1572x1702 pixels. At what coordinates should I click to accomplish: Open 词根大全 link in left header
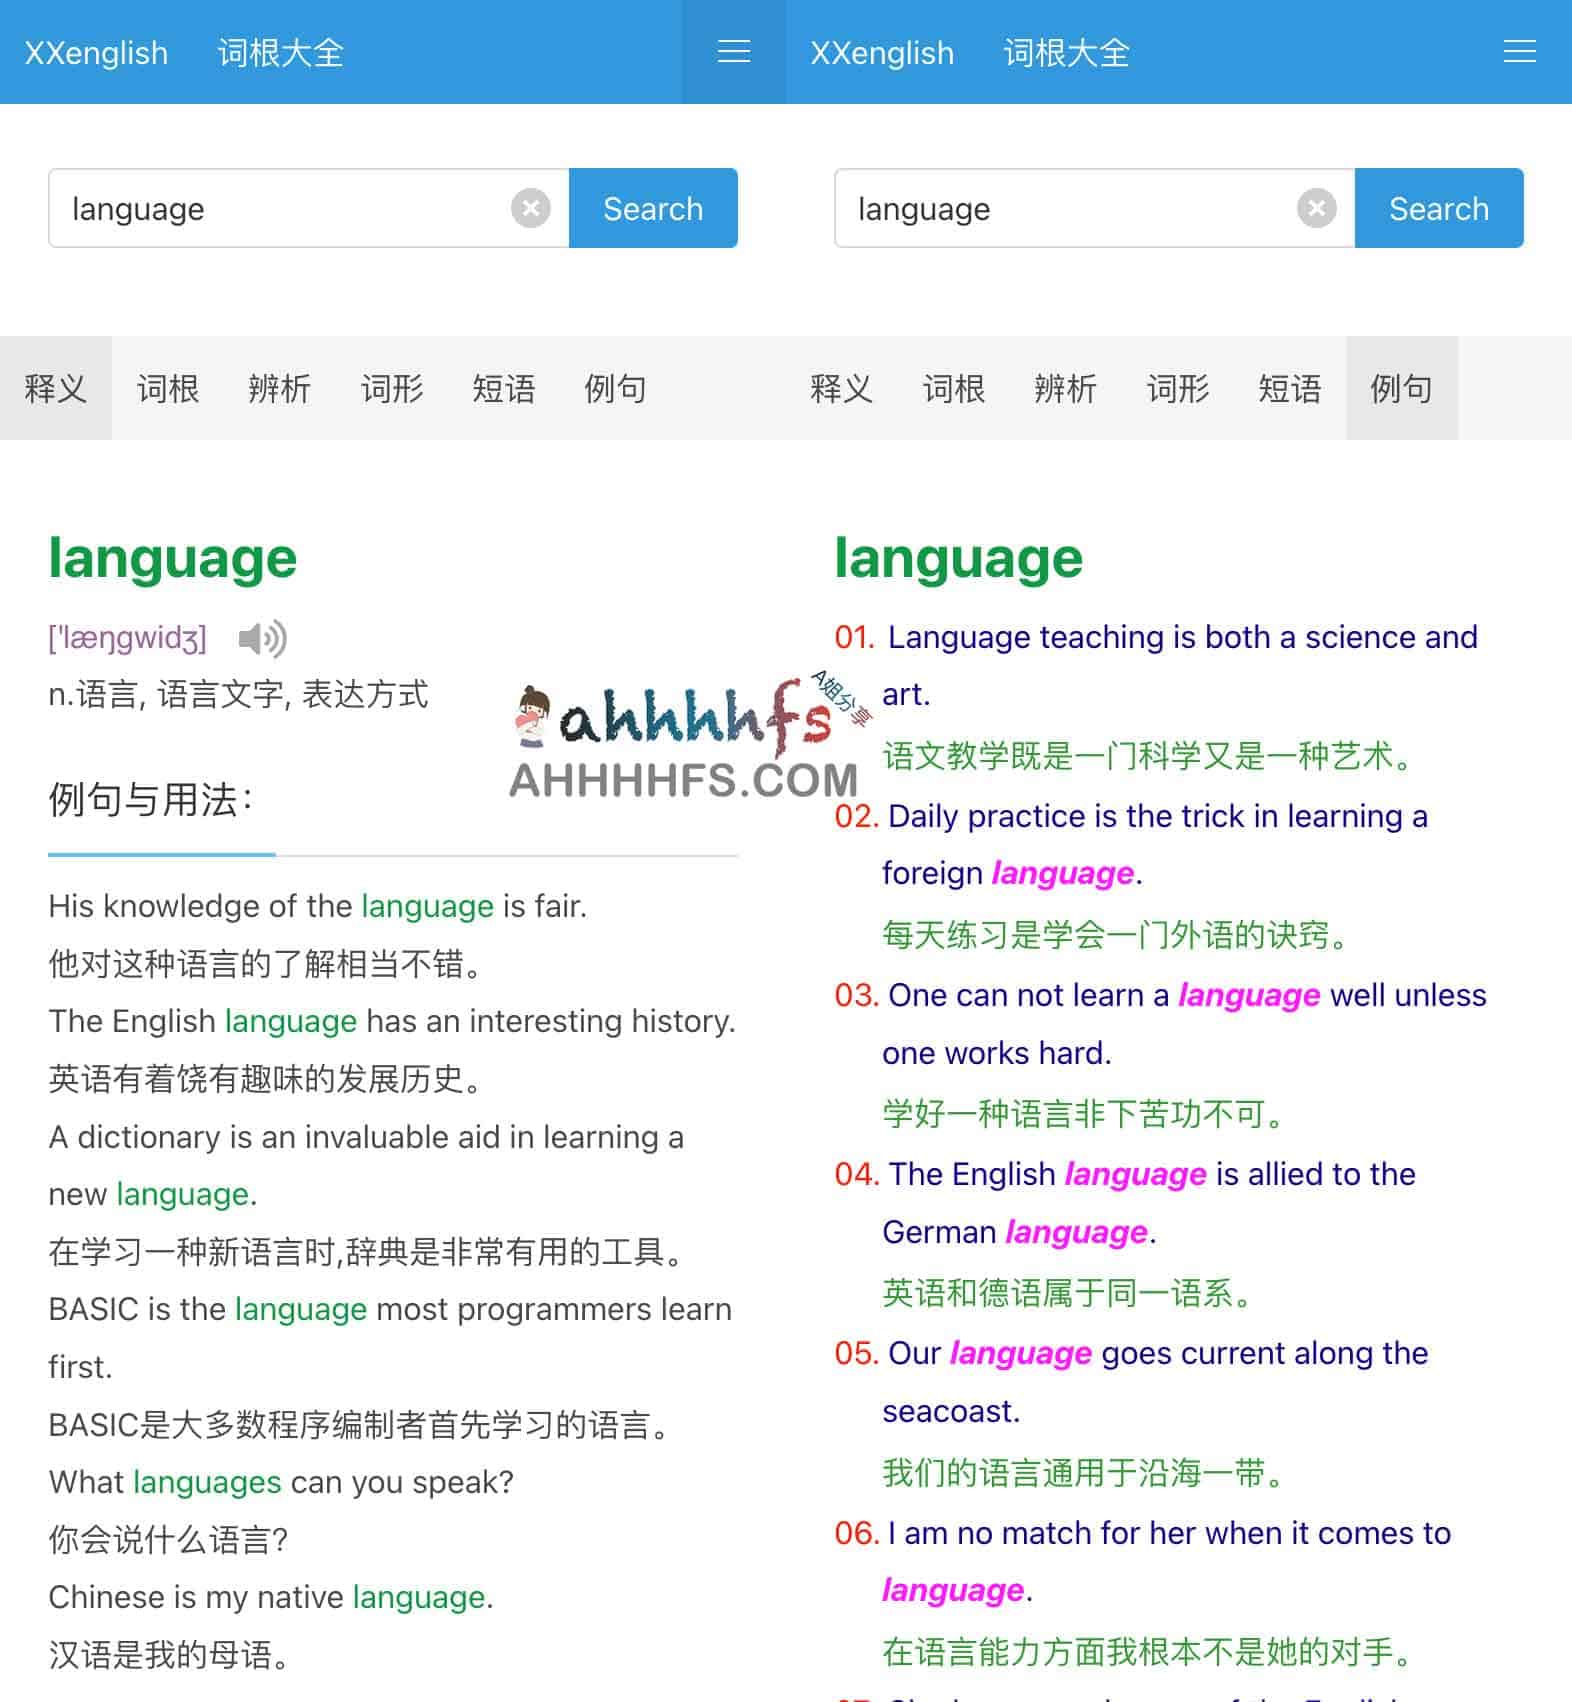pyautogui.click(x=280, y=52)
